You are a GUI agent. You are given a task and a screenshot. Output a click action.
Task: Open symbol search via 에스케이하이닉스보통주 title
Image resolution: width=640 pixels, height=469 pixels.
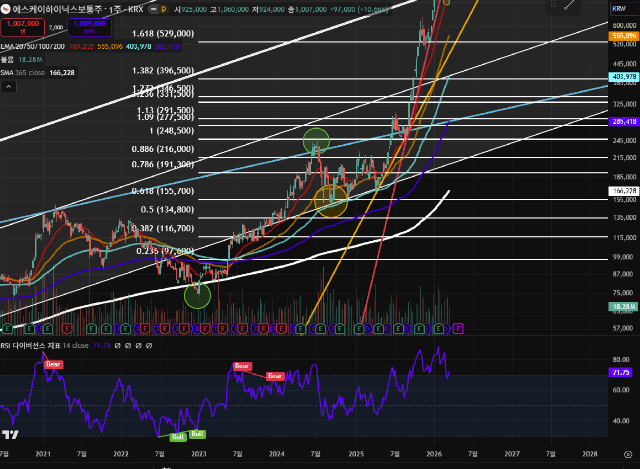pos(57,9)
